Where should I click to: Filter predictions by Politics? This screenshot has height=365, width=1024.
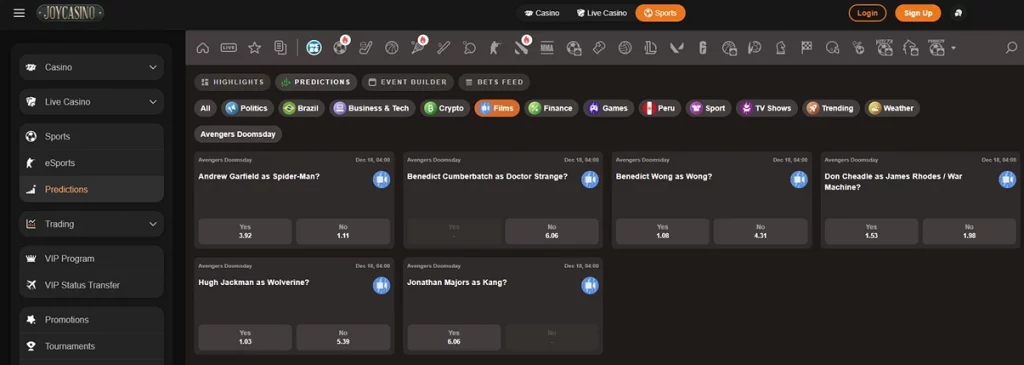coord(248,108)
